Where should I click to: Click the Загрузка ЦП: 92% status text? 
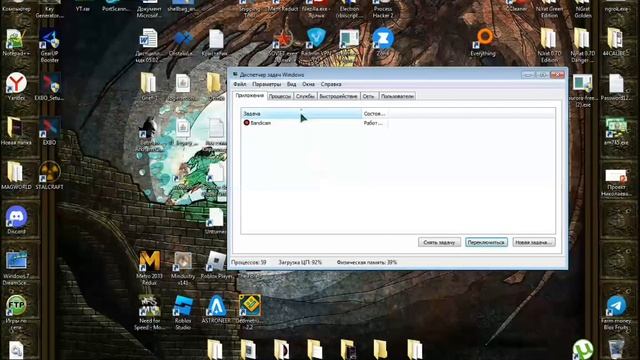click(x=300, y=262)
